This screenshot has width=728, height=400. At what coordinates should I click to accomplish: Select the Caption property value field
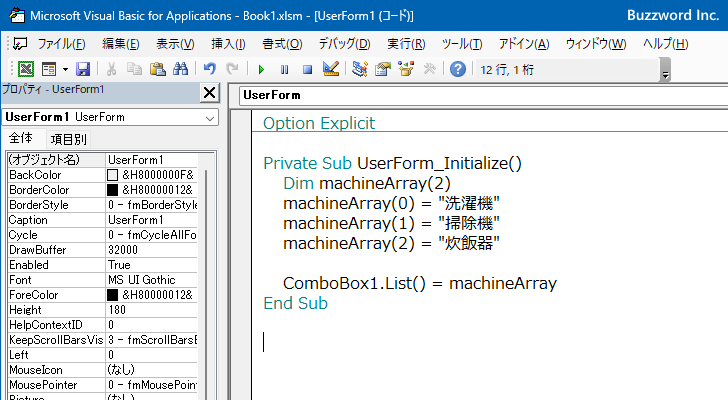(151, 219)
